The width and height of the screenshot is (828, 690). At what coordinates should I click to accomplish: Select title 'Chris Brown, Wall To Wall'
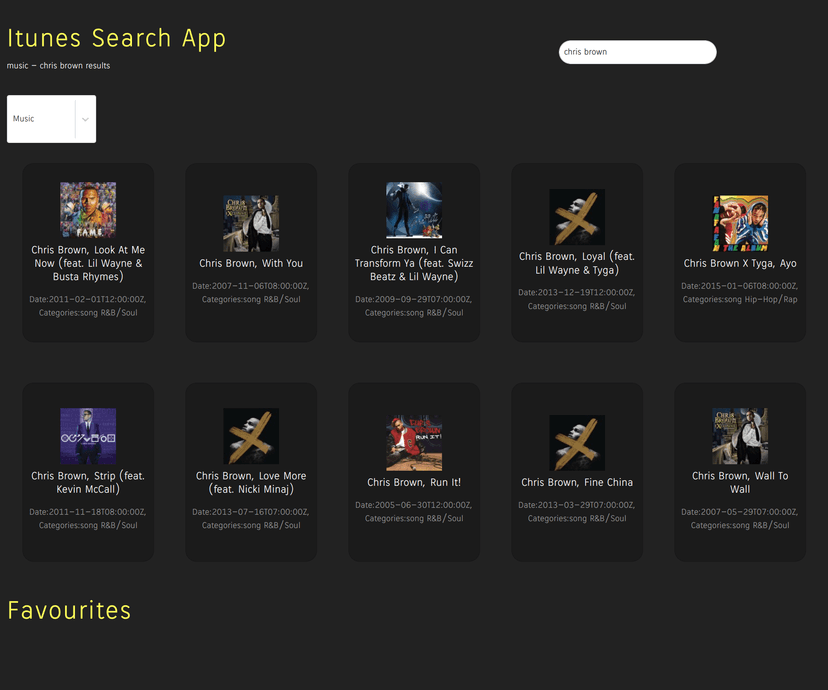coord(740,483)
